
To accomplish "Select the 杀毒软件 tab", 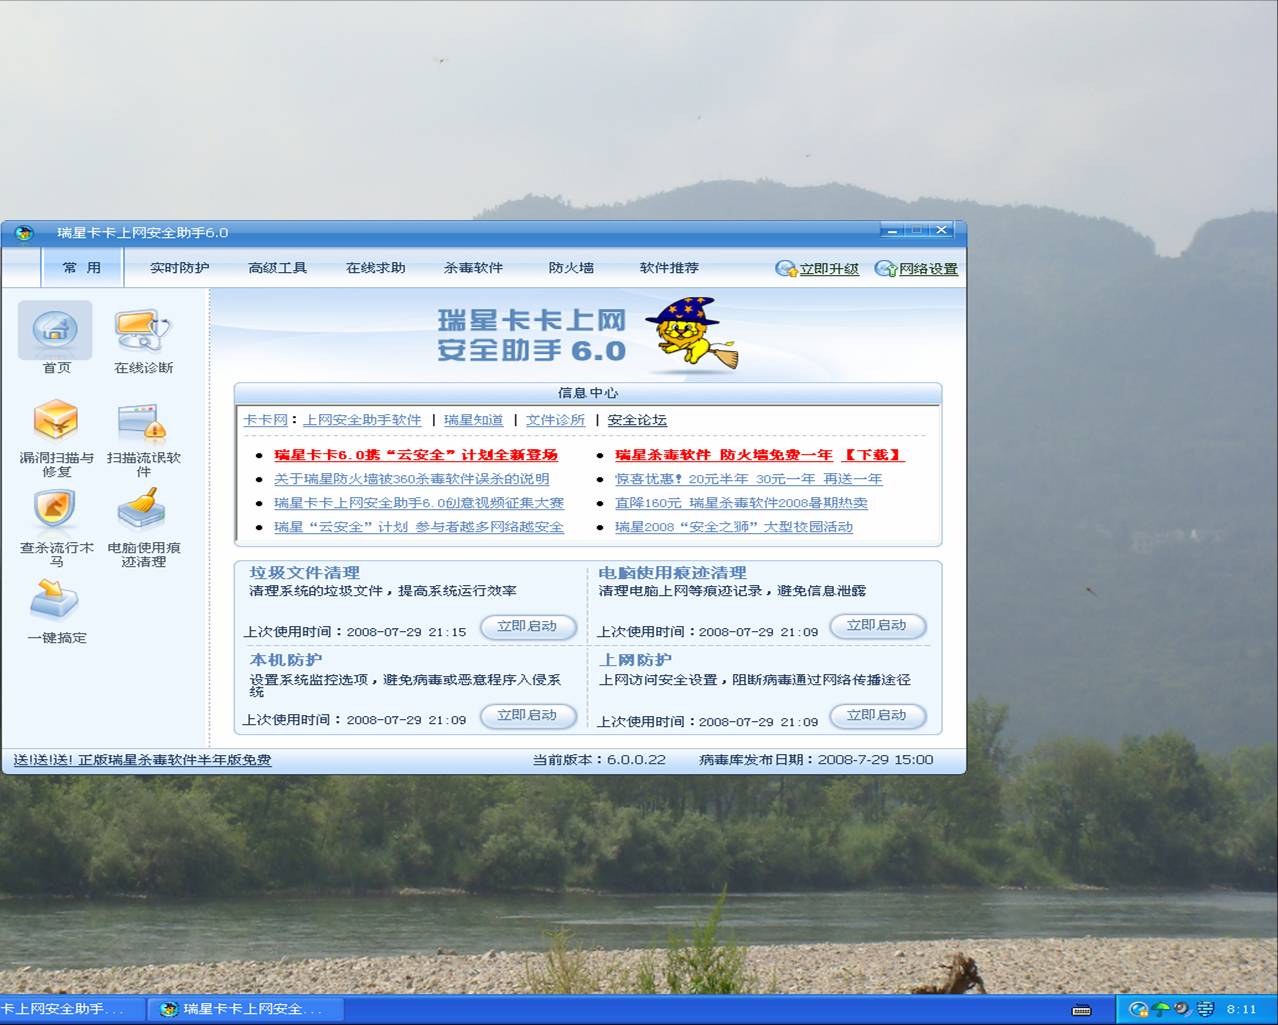I will [x=473, y=268].
